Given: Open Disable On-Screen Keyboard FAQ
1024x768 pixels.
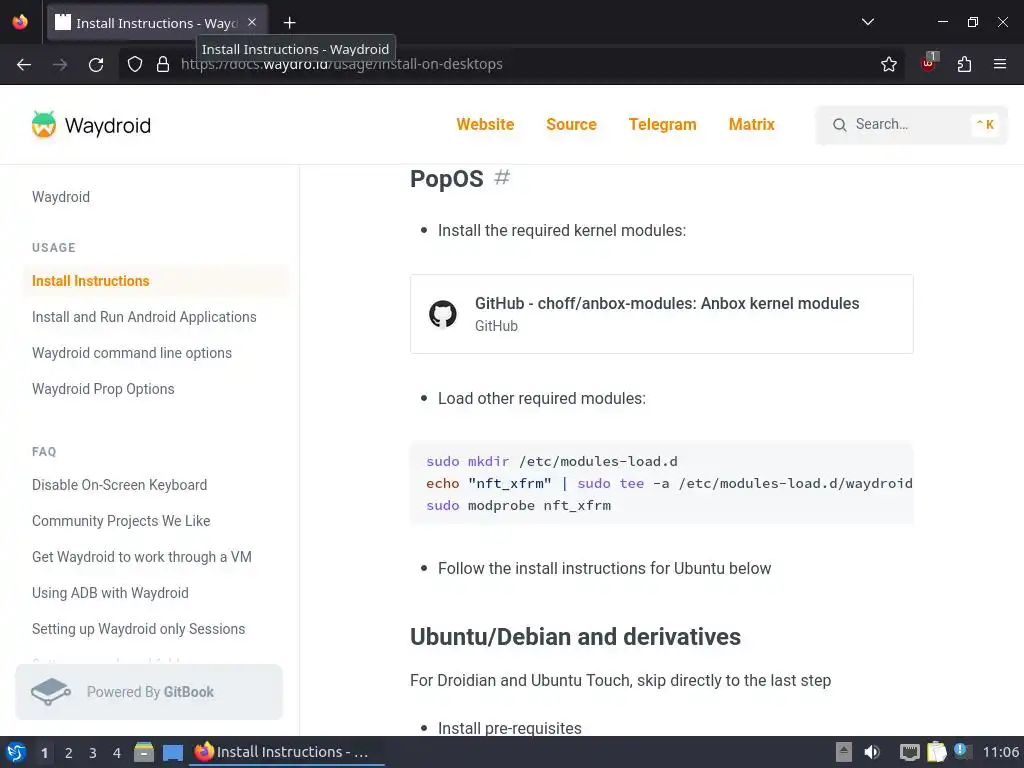Looking at the screenshot, I should tap(120, 485).
